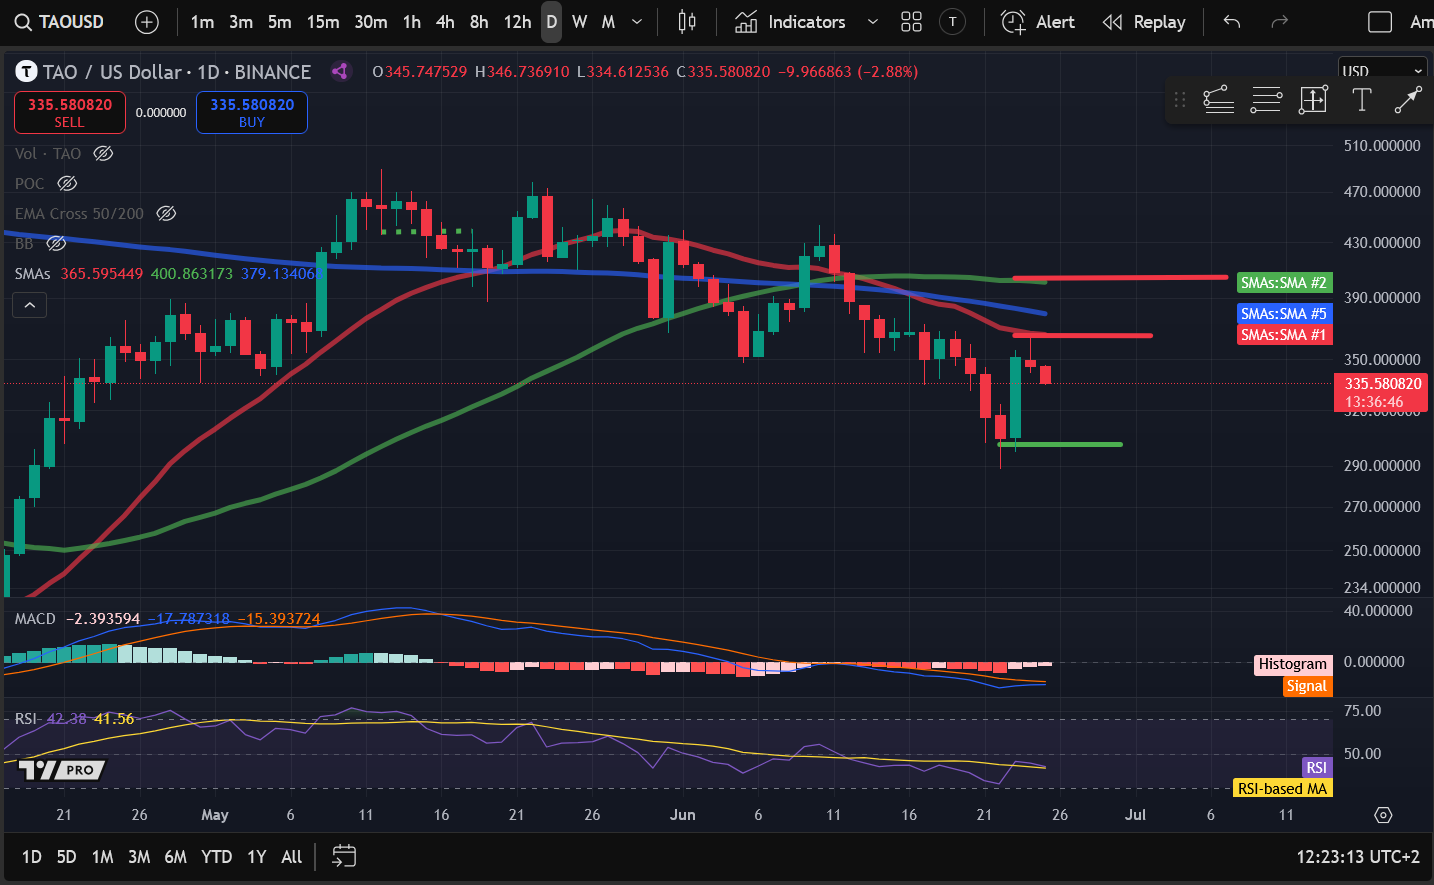Click the SMAs:SMA #2 green price label
1434x885 pixels.
tap(1284, 283)
